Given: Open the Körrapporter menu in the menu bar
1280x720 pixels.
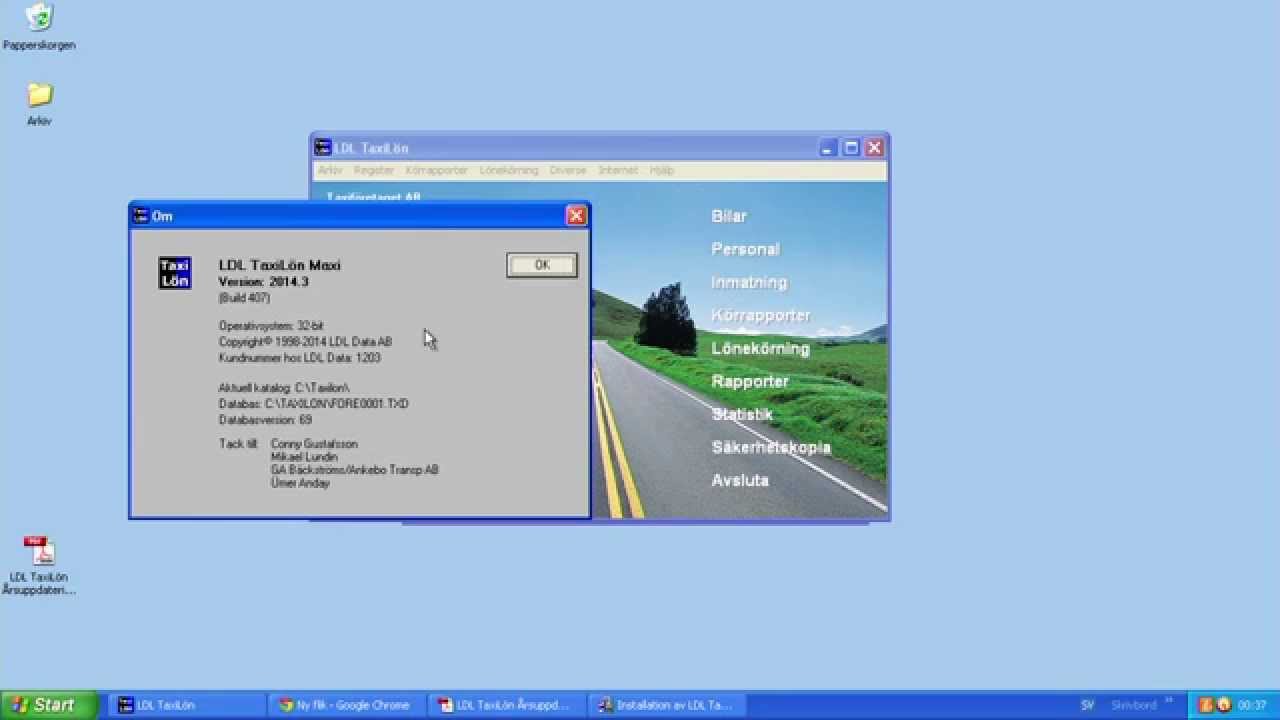Looking at the screenshot, I should [x=437, y=170].
